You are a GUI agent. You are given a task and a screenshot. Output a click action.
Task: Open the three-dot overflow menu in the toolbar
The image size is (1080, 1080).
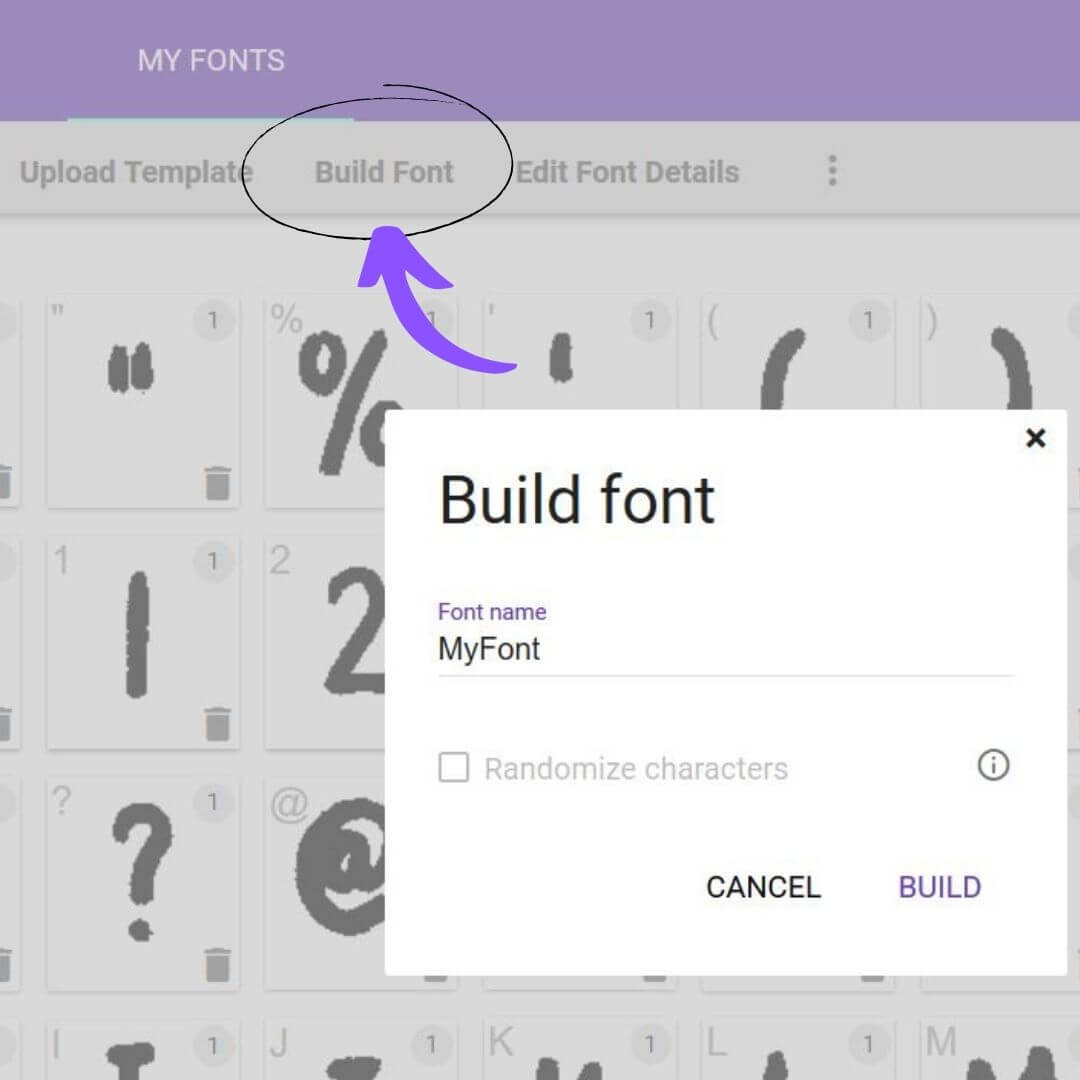[832, 171]
